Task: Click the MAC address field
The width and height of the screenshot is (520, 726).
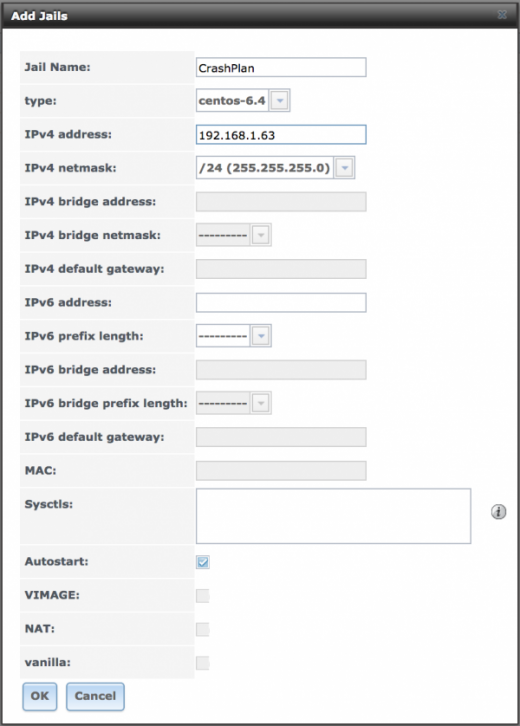Action: pos(281,471)
